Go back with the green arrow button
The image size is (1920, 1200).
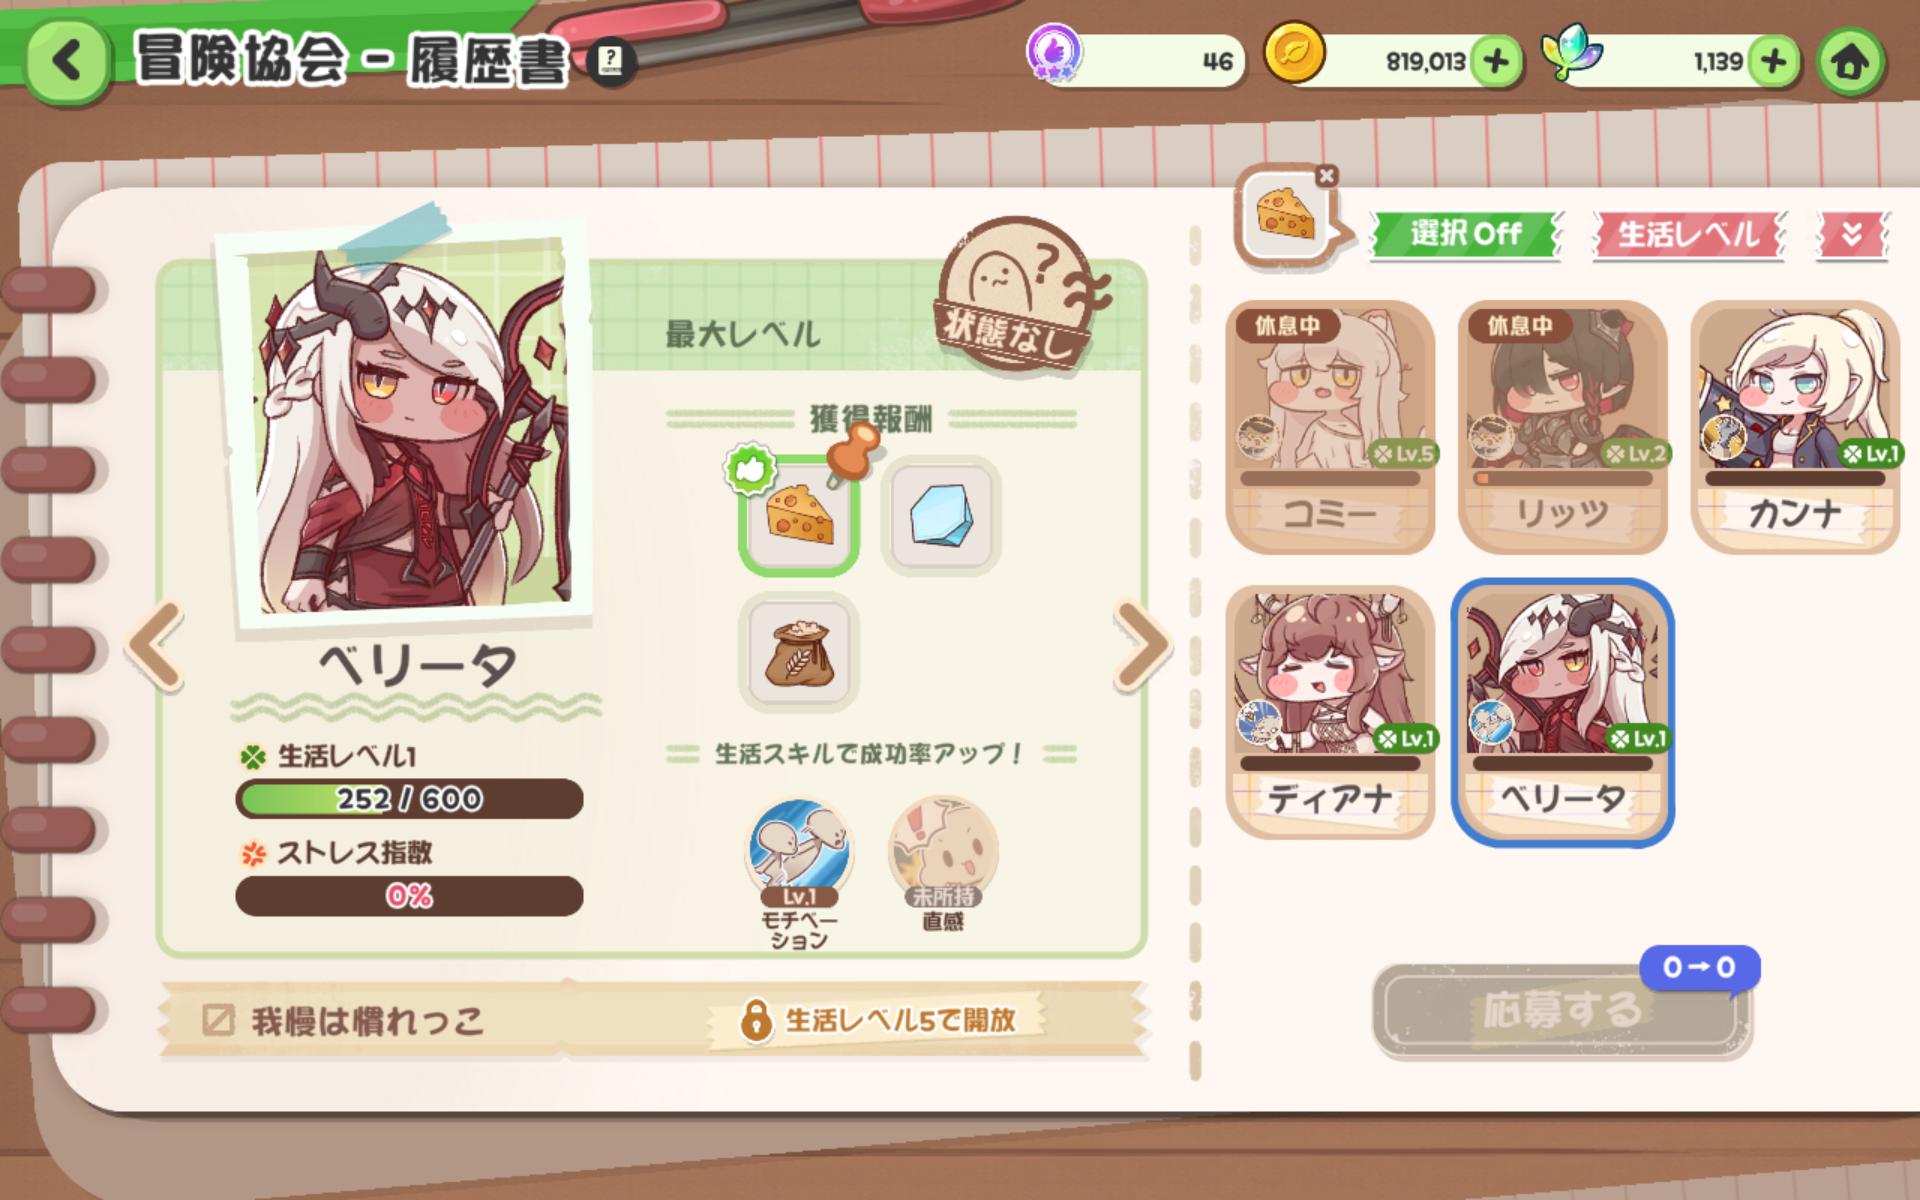[x=67, y=62]
